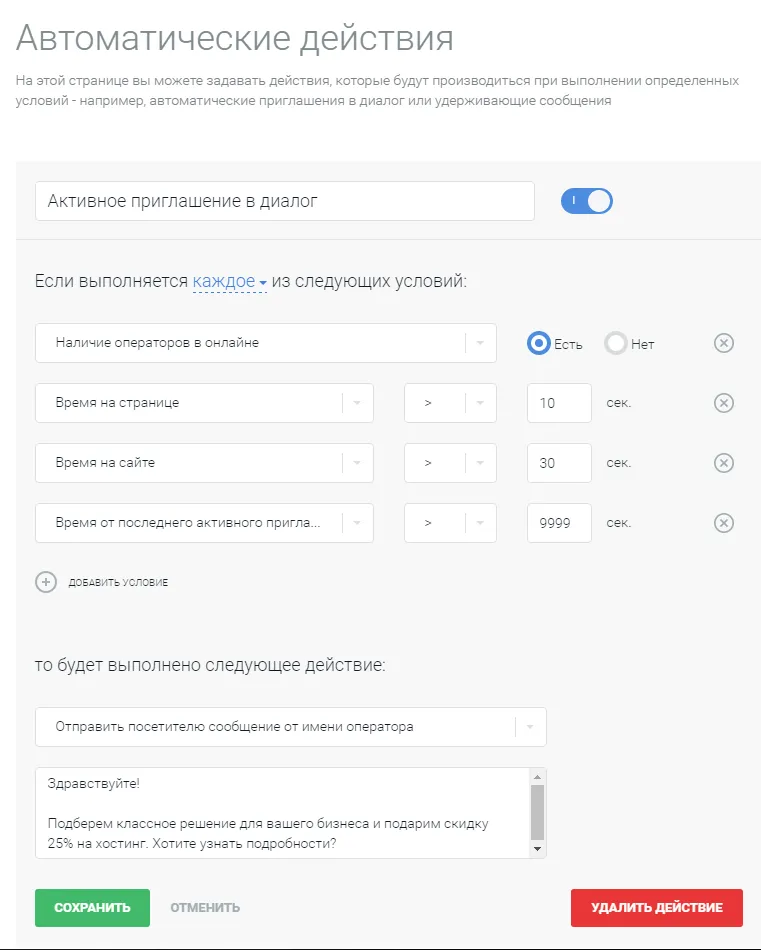This screenshot has width=761, height=950.
Task: Remove the operators online condition row
Action: 724,343
